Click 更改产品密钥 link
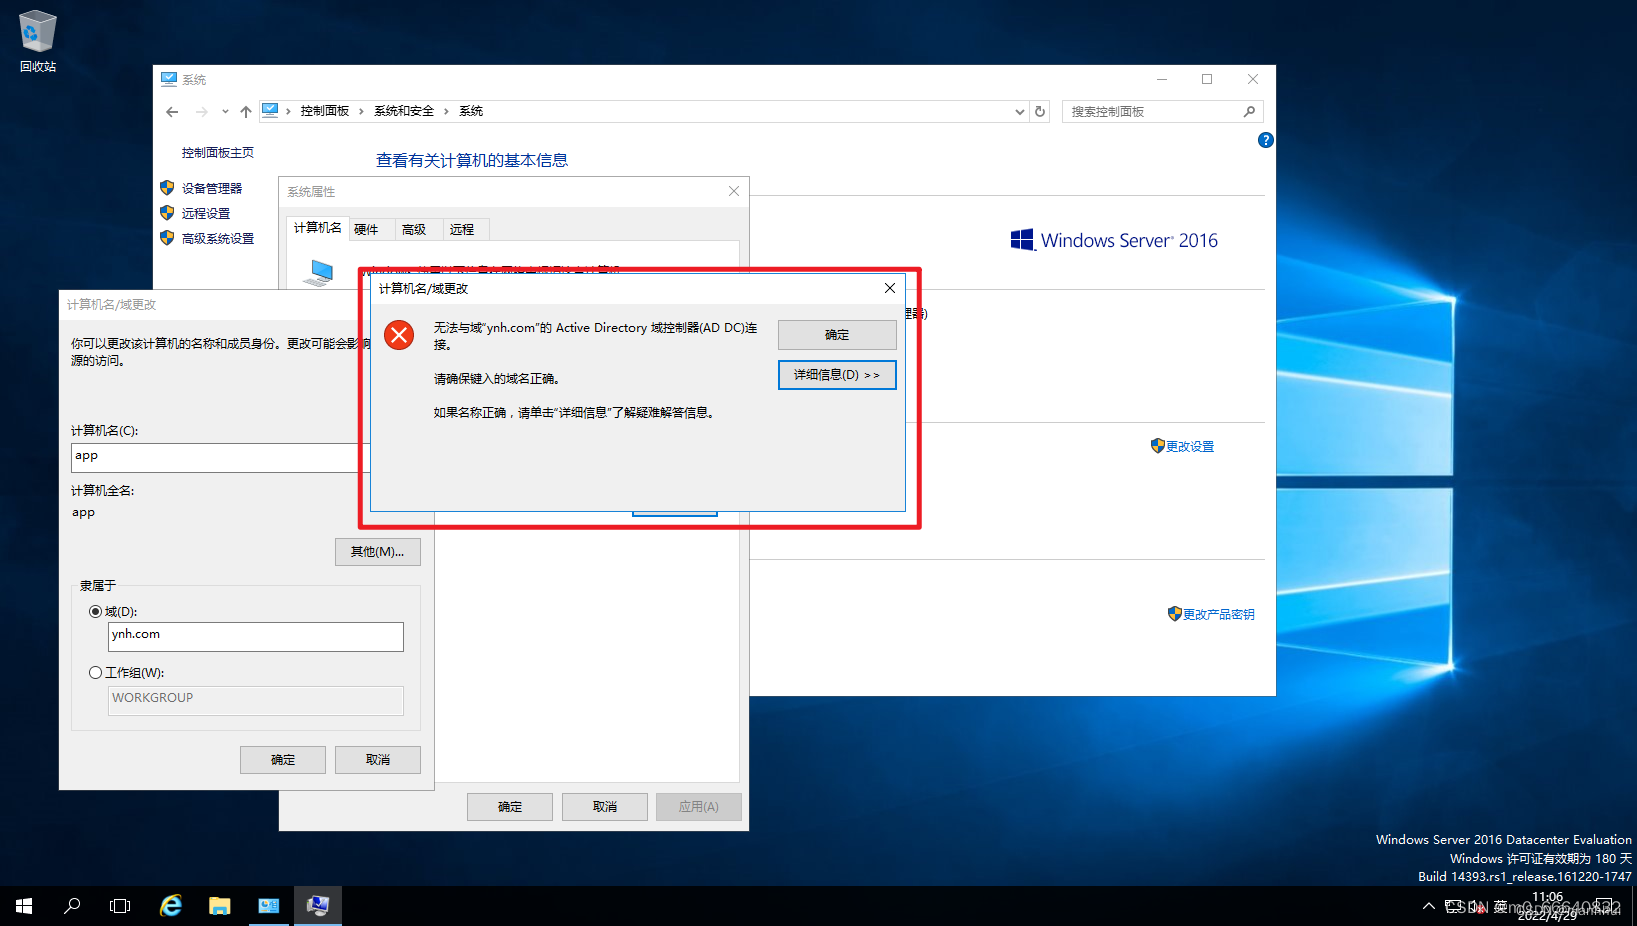Image resolution: width=1637 pixels, height=926 pixels. [x=1218, y=615]
